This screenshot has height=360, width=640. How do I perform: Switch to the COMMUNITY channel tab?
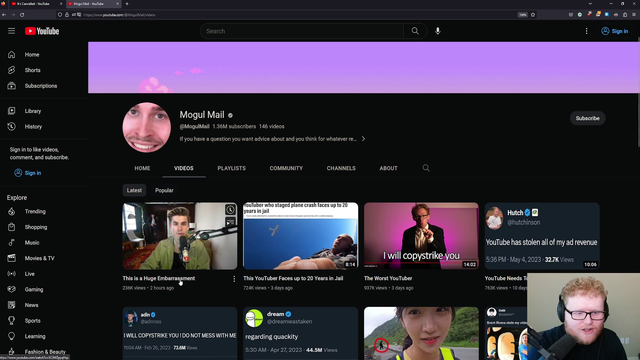[x=286, y=168]
